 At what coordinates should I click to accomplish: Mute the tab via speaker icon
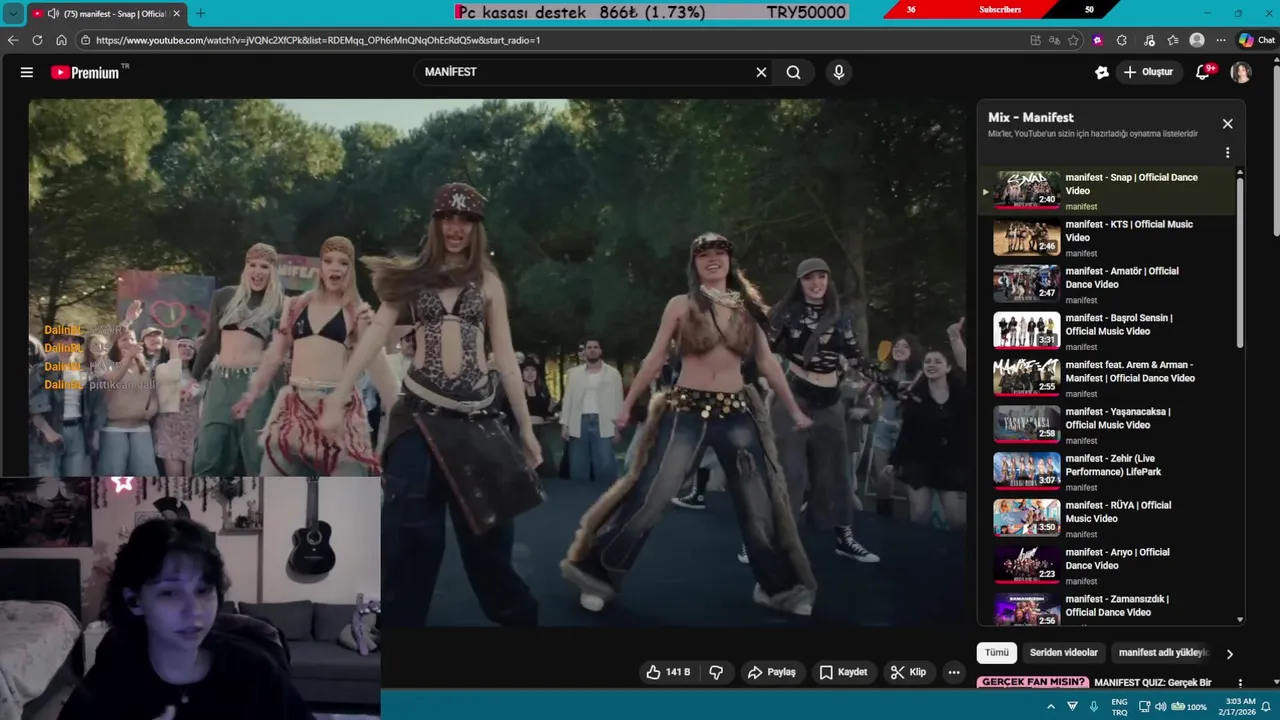click(x=52, y=13)
